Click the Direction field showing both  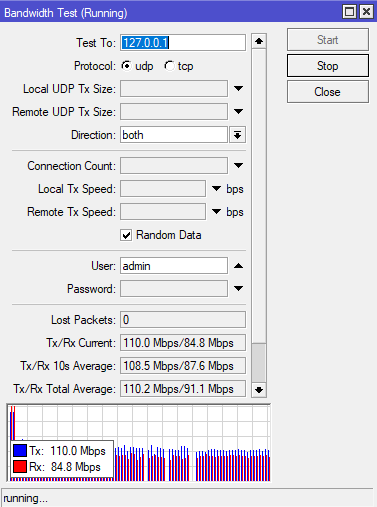(x=174, y=135)
